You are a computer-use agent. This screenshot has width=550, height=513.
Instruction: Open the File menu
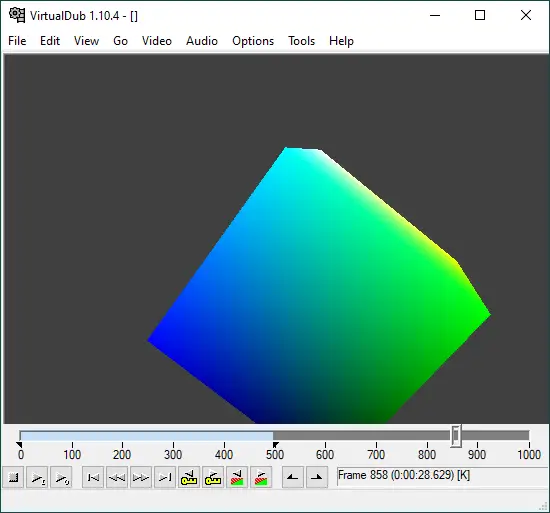[x=17, y=41]
